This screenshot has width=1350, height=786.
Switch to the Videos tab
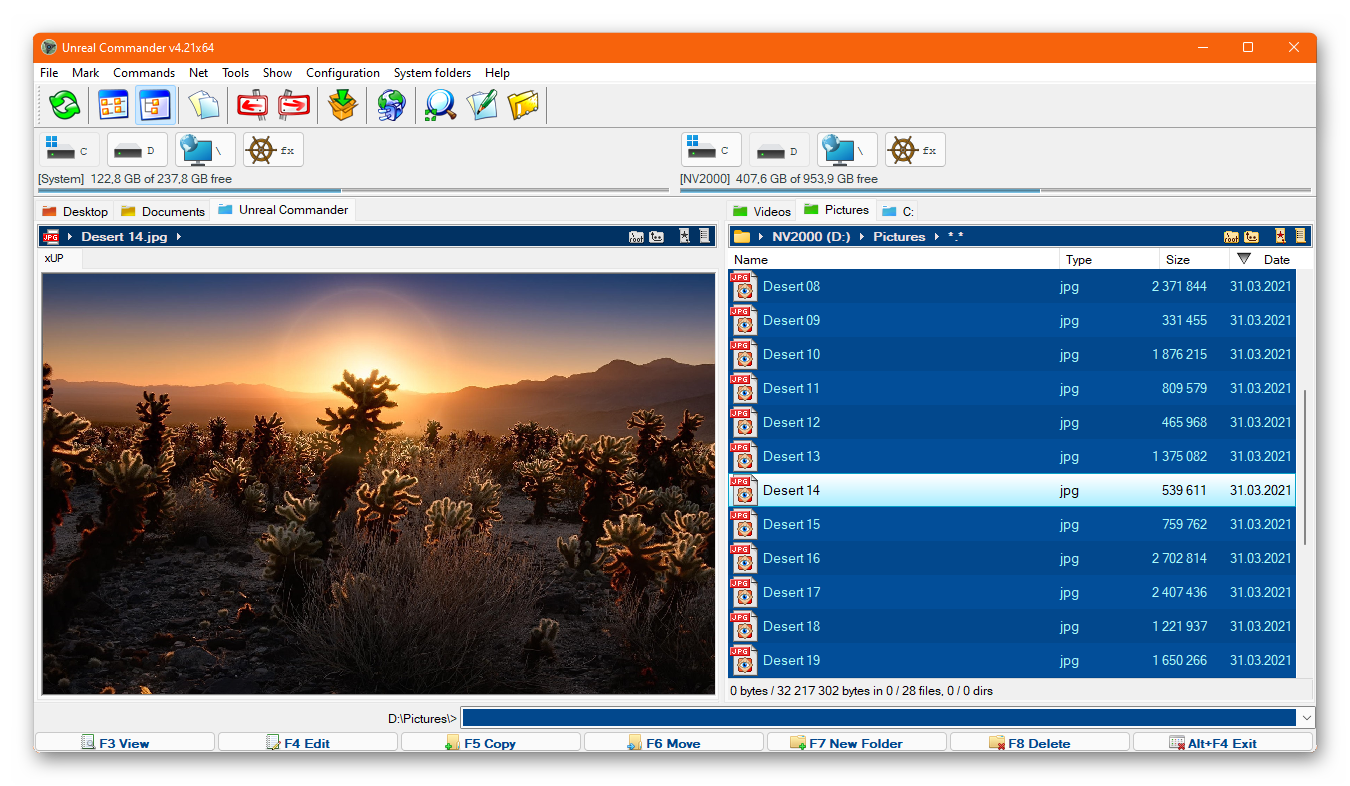tap(762, 211)
